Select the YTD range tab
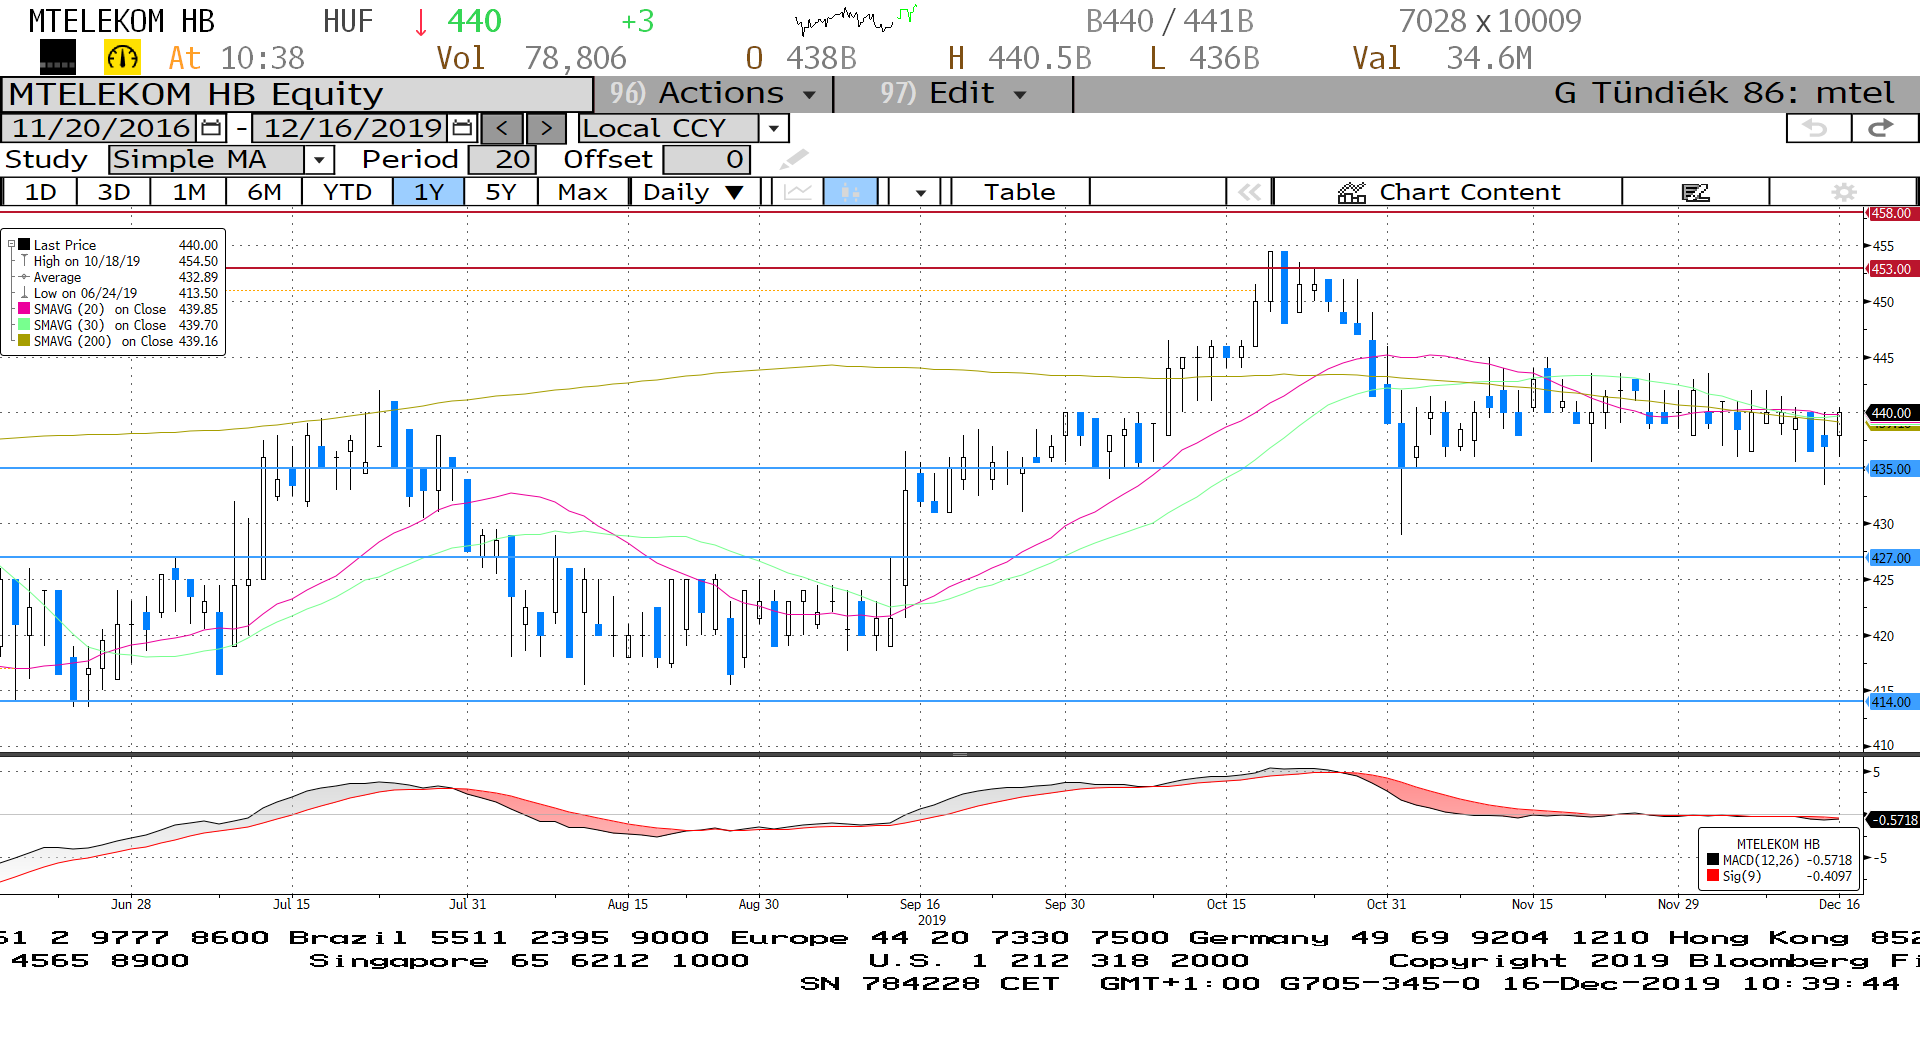 pyautogui.click(x=348, y=192)
